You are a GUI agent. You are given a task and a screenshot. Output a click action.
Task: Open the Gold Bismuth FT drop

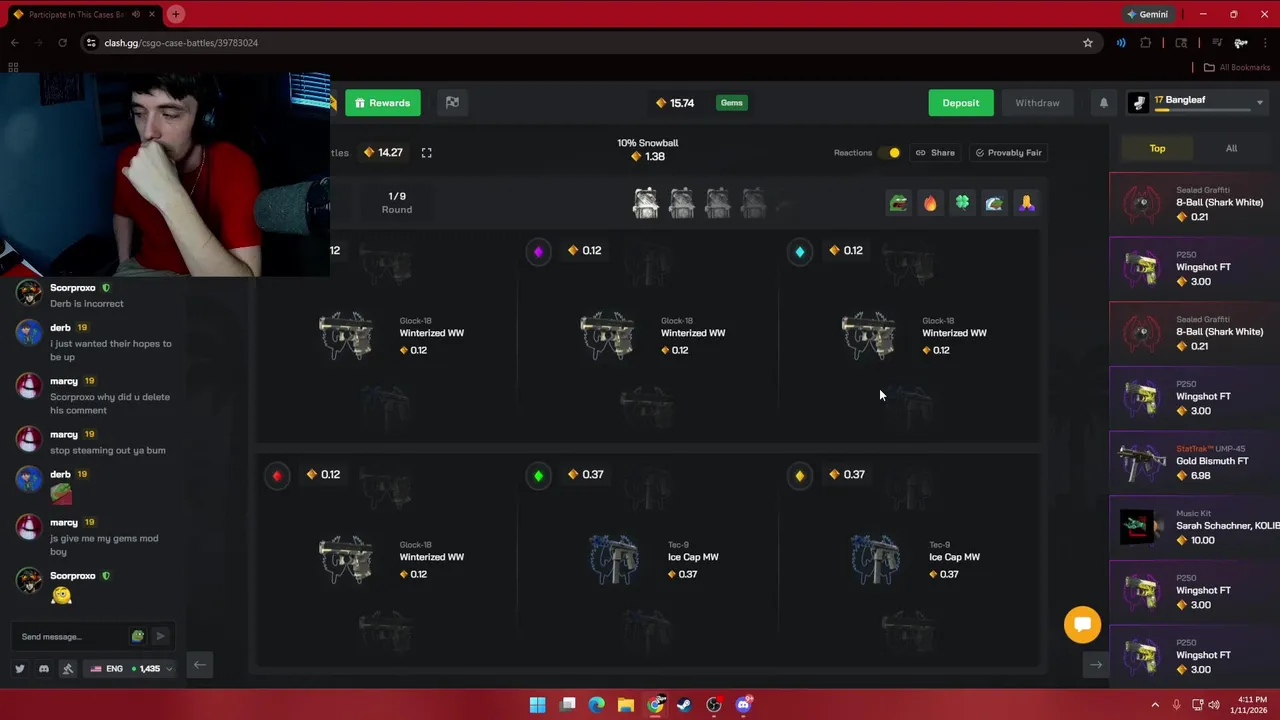click(1194, 462)
